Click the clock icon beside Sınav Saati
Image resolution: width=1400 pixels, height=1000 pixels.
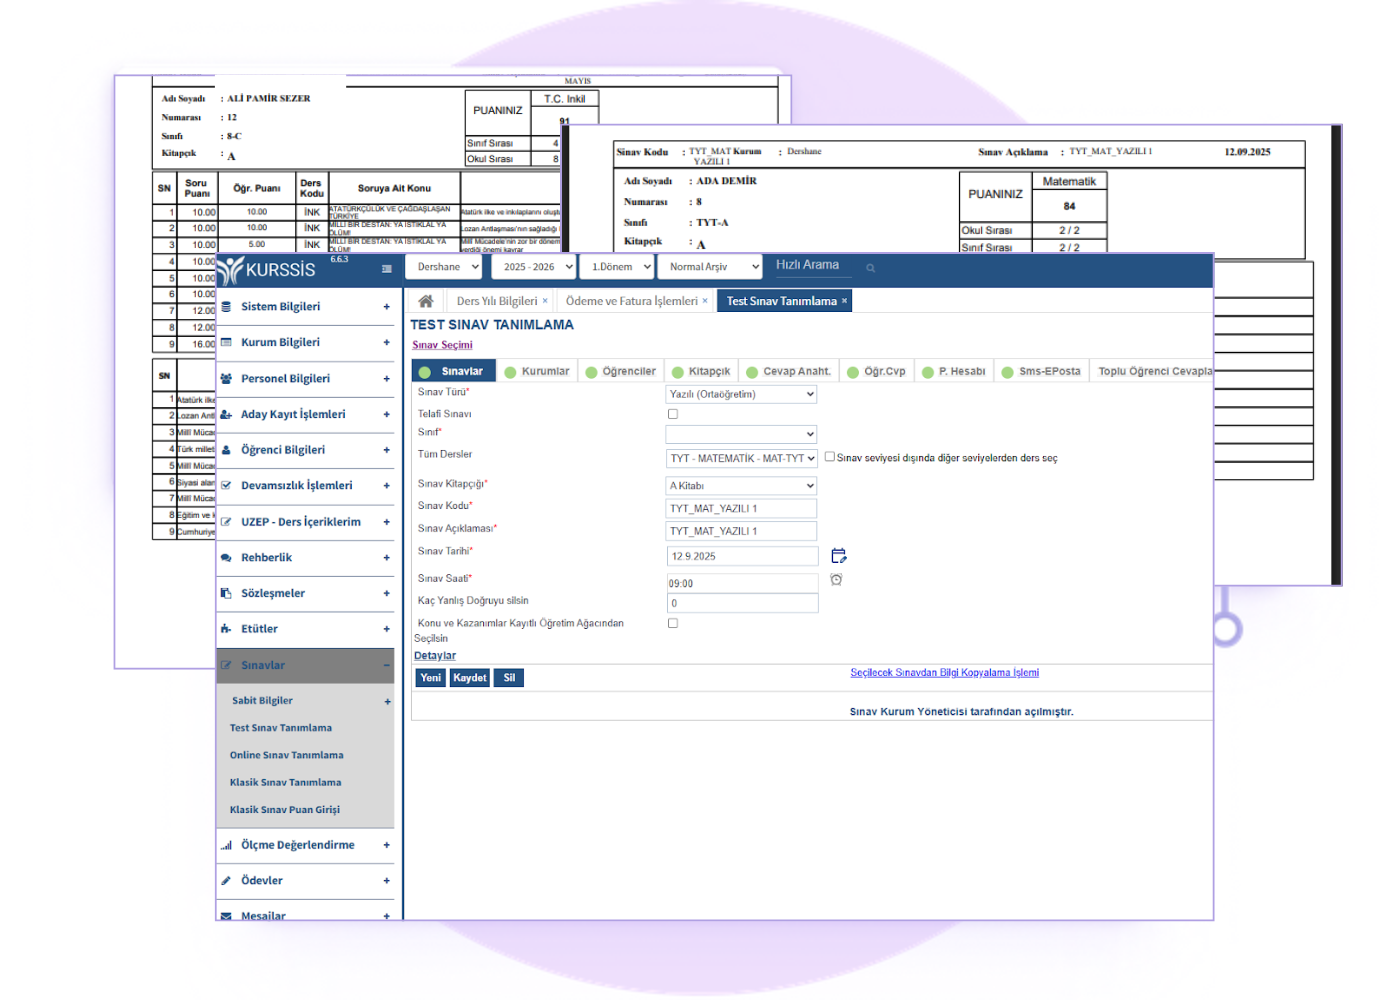(x=836, y=580)
